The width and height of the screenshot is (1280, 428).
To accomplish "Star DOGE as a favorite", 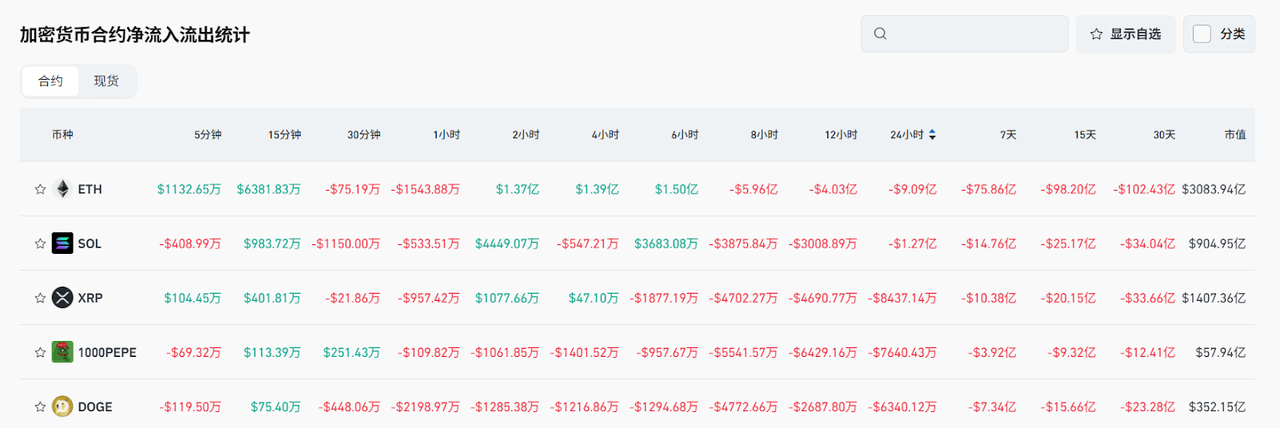I will pyautogui.click(x=40, y=406).
